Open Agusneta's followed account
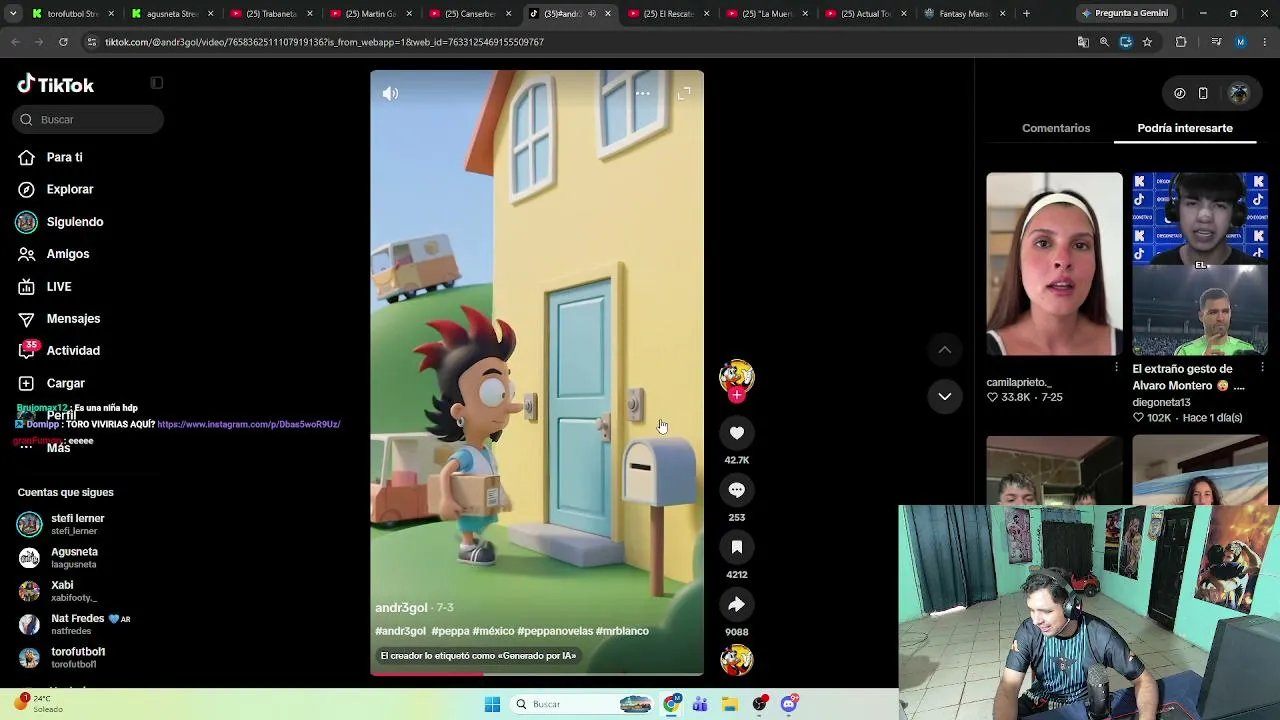The height and width of the screenshot is (720, 1280). point(58,557)
